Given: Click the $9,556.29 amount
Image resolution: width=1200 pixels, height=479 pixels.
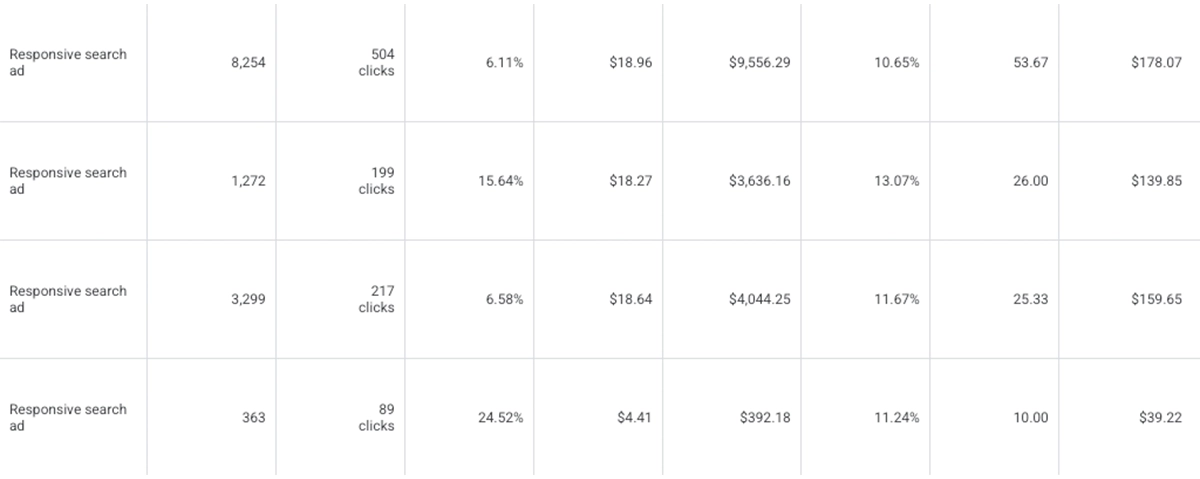Looking at the screenshot, I should [759, 63].
